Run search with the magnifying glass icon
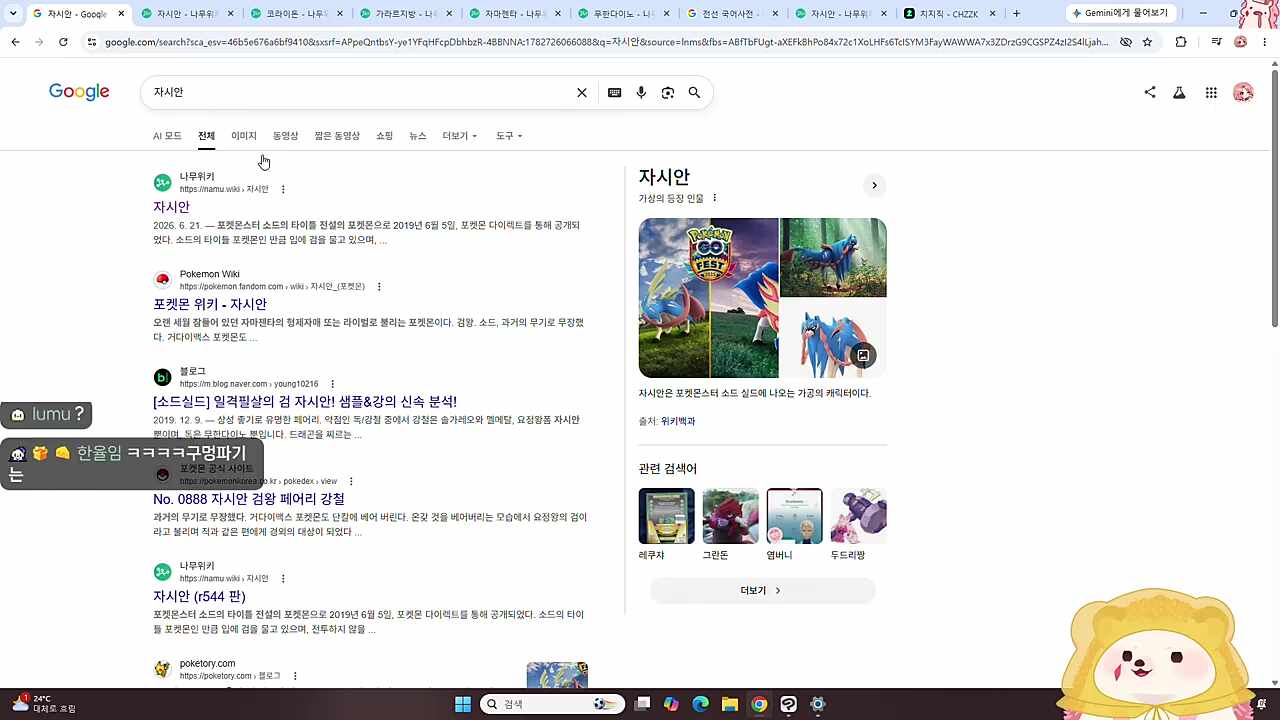The height and width of the screenshot is (720, 1280). click(x=694, y=92)
